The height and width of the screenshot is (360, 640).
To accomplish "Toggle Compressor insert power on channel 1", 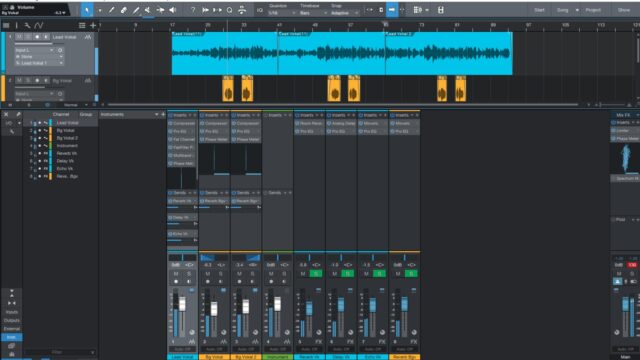I will 171,123.
